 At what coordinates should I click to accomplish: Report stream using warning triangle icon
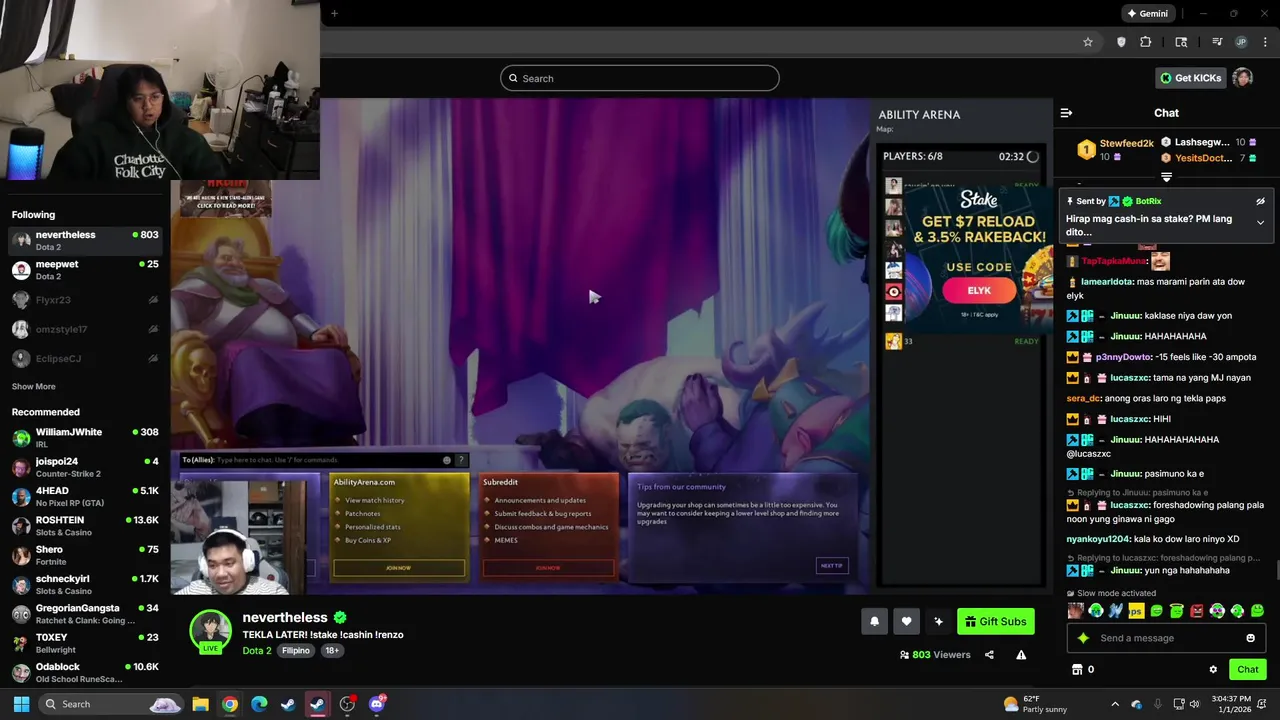coord(1021,655)
